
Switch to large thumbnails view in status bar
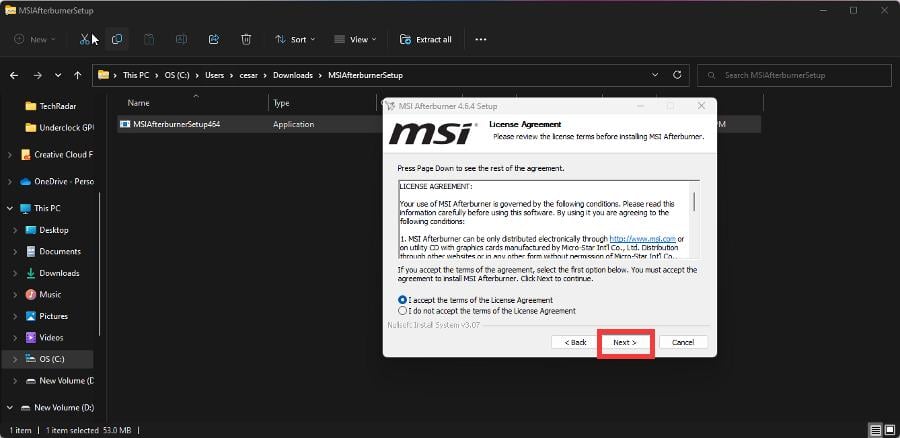889,429
